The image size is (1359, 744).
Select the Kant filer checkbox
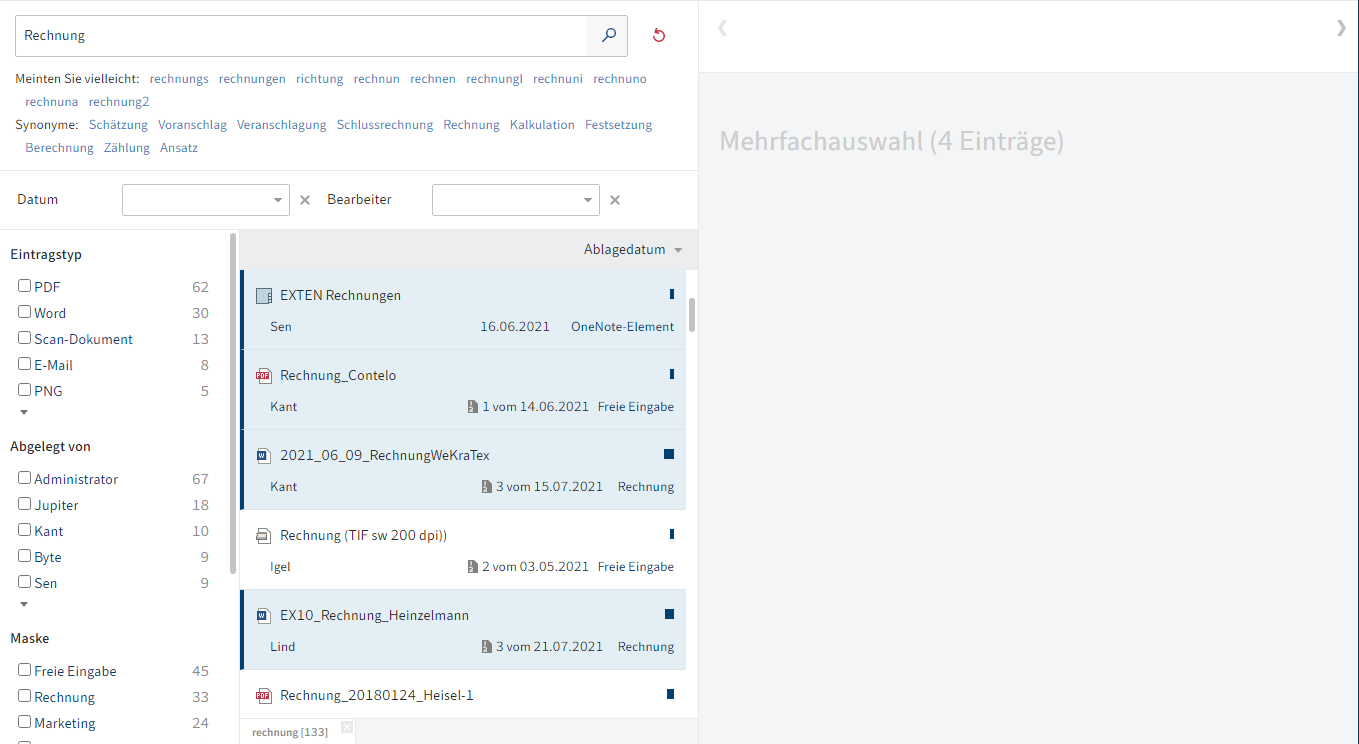tap(25, 530)
